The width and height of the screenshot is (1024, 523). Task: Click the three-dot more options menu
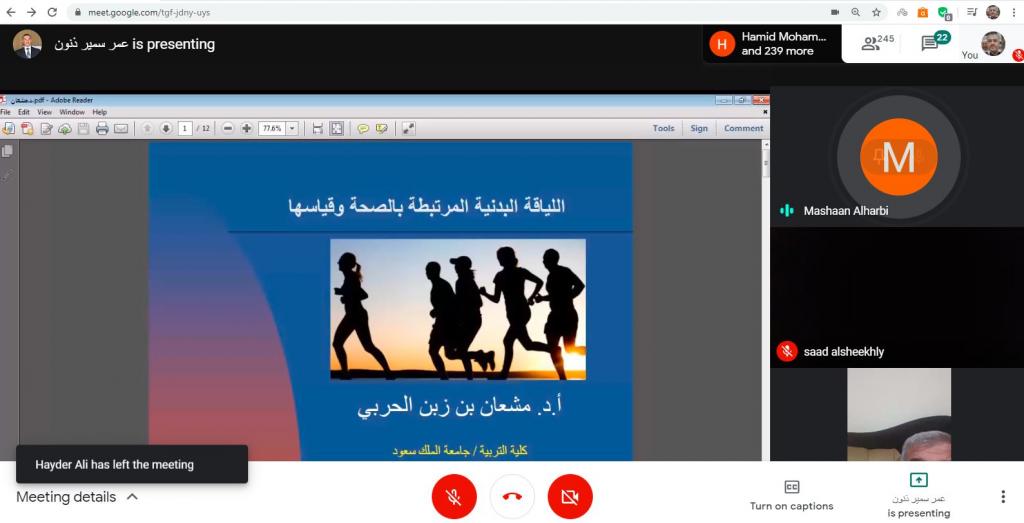[x=1002, y=497]
